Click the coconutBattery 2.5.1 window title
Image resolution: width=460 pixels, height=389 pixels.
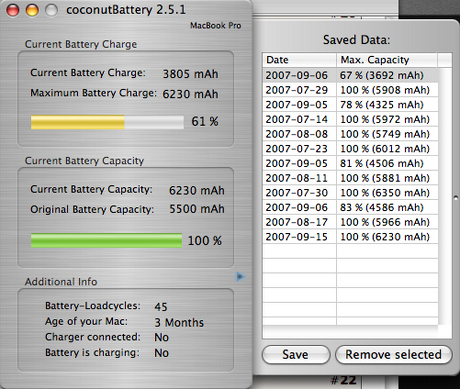(x=126, y=10)
